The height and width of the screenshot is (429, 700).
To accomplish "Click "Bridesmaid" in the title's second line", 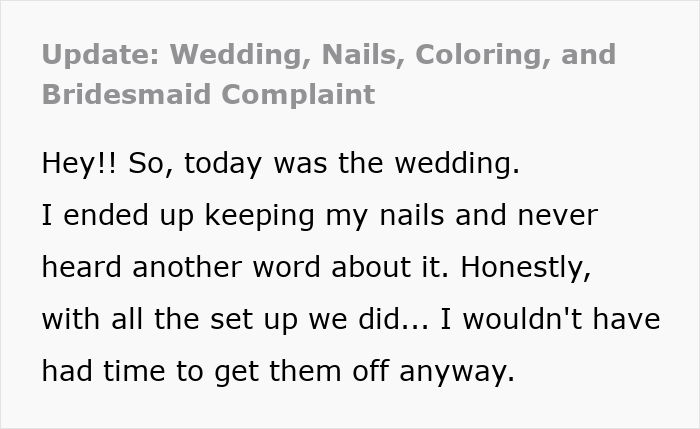I will (117, 94).
